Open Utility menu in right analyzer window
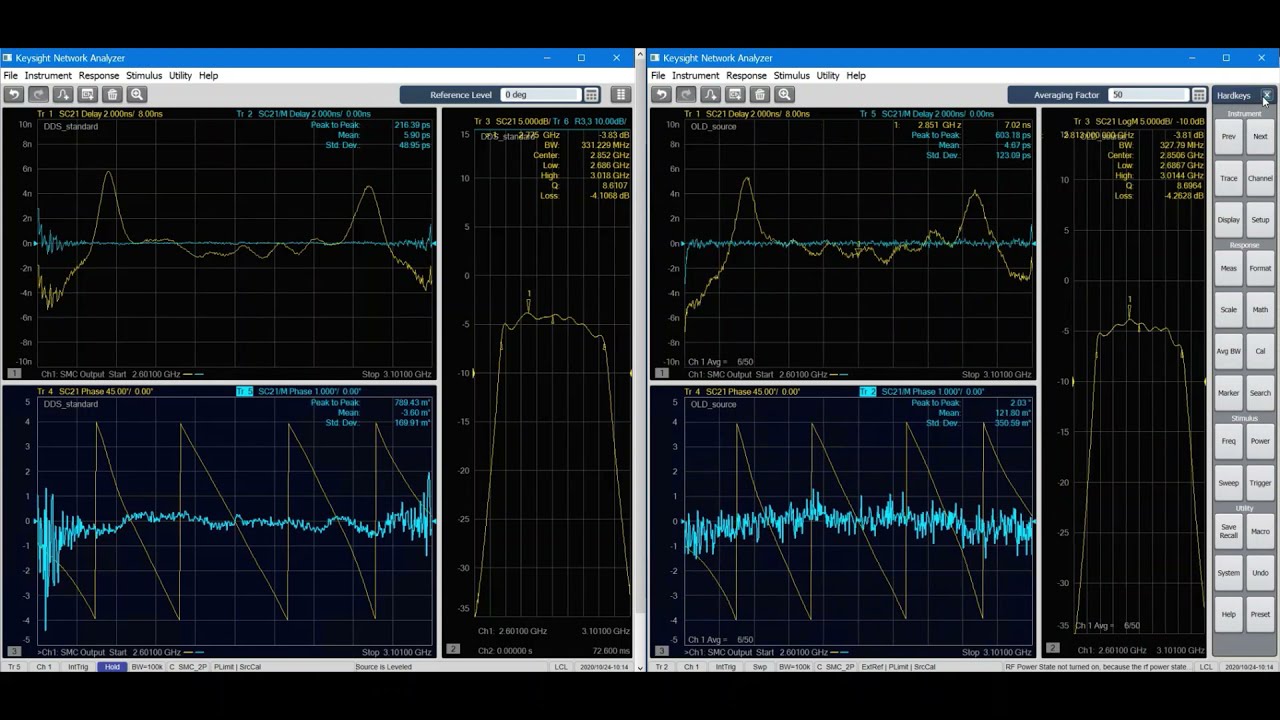Viewport: 1280px width, 720px height. [828, 75]
